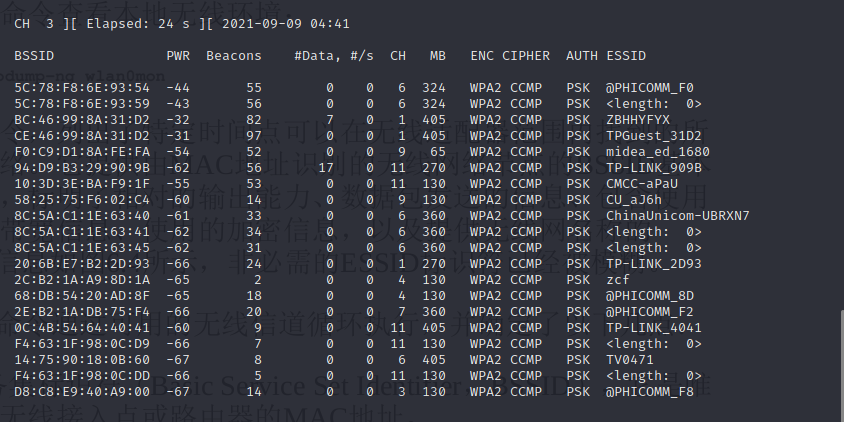Select BSSID 20:6B:E7:B2:2D:93
The image size is (844, 422).
coord(82,264)
